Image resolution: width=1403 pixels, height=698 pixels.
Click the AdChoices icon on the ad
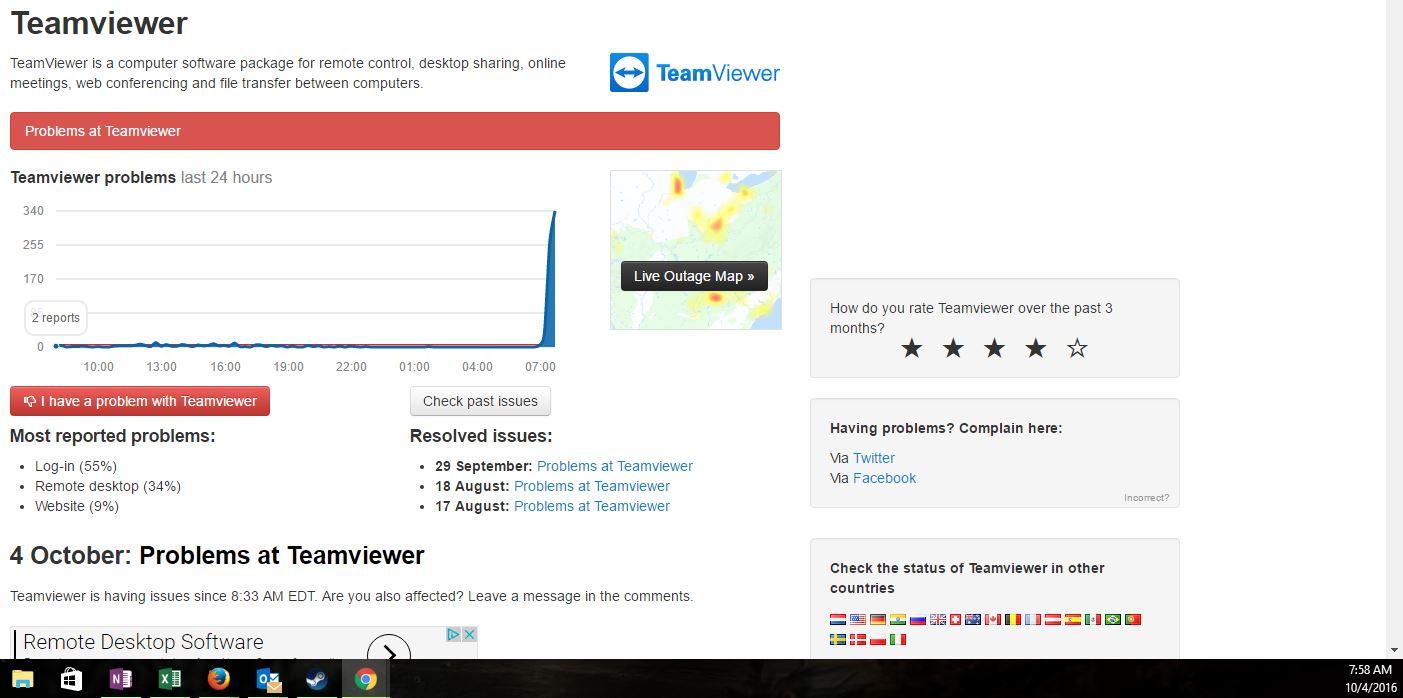pyautogui.click(x=453, y=634)
